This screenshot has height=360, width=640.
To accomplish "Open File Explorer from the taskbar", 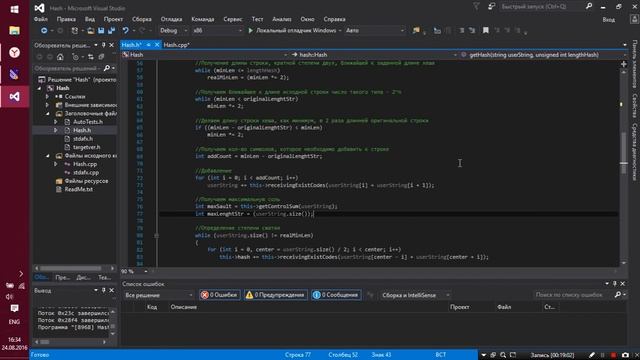I will coord(14,31).
